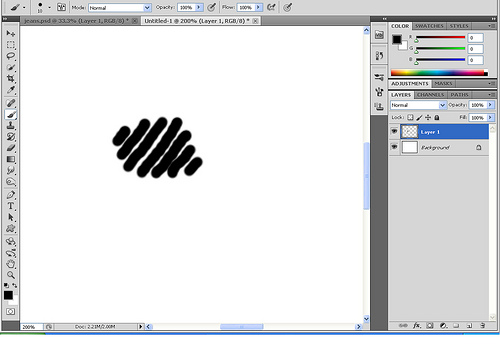Select the Blur tool
500x362 pixels.
[x=11, y=171]
